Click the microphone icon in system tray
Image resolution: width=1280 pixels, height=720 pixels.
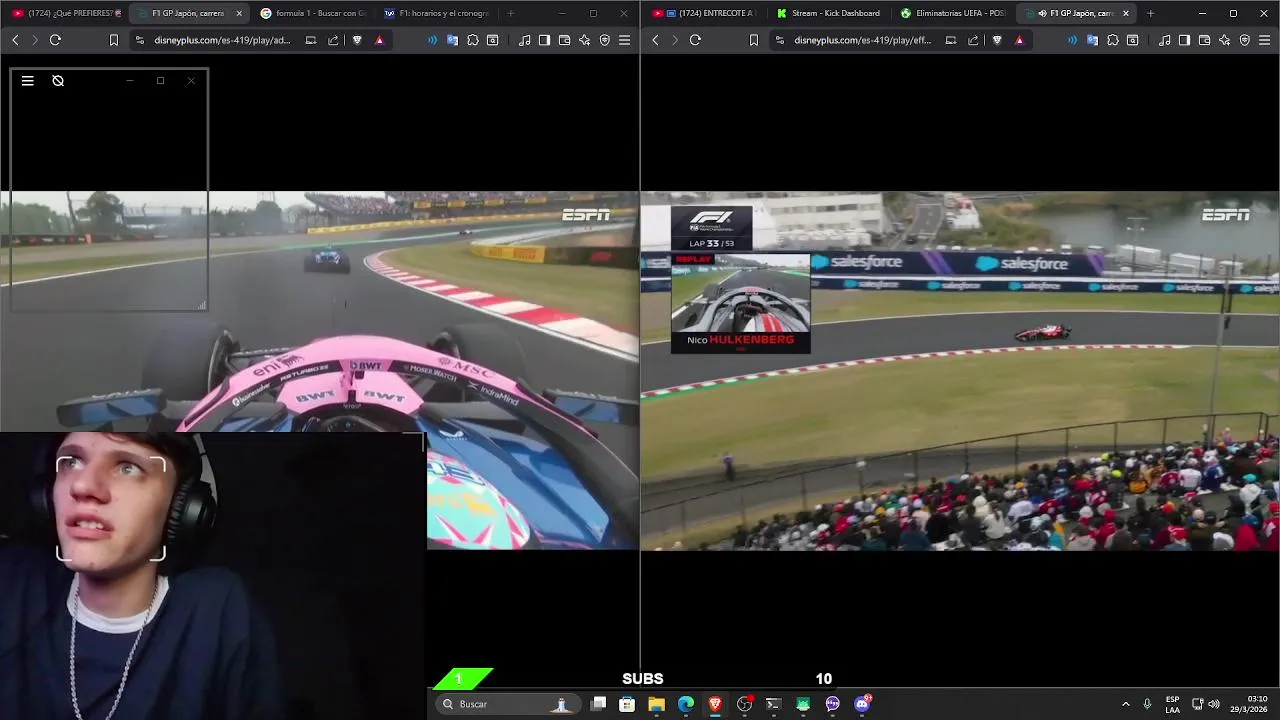(x=1147, y=704)
